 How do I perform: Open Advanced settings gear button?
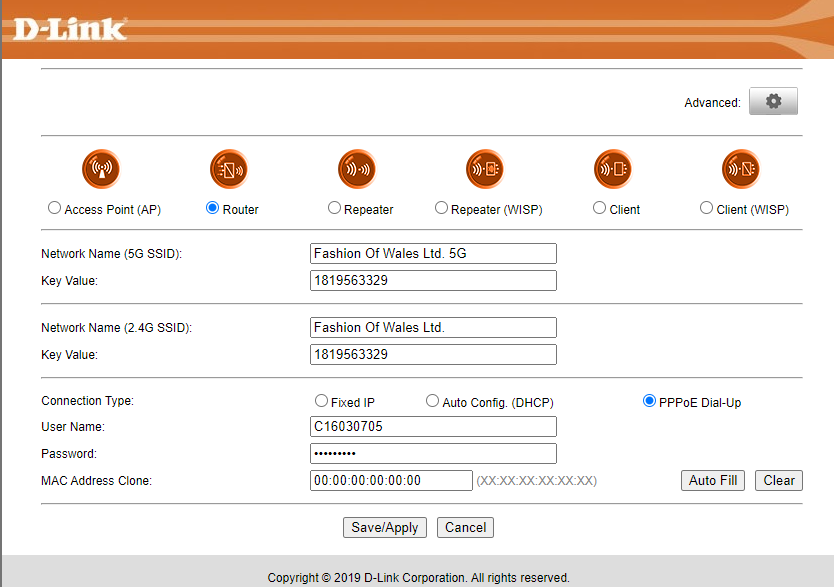tap(773, 101)
